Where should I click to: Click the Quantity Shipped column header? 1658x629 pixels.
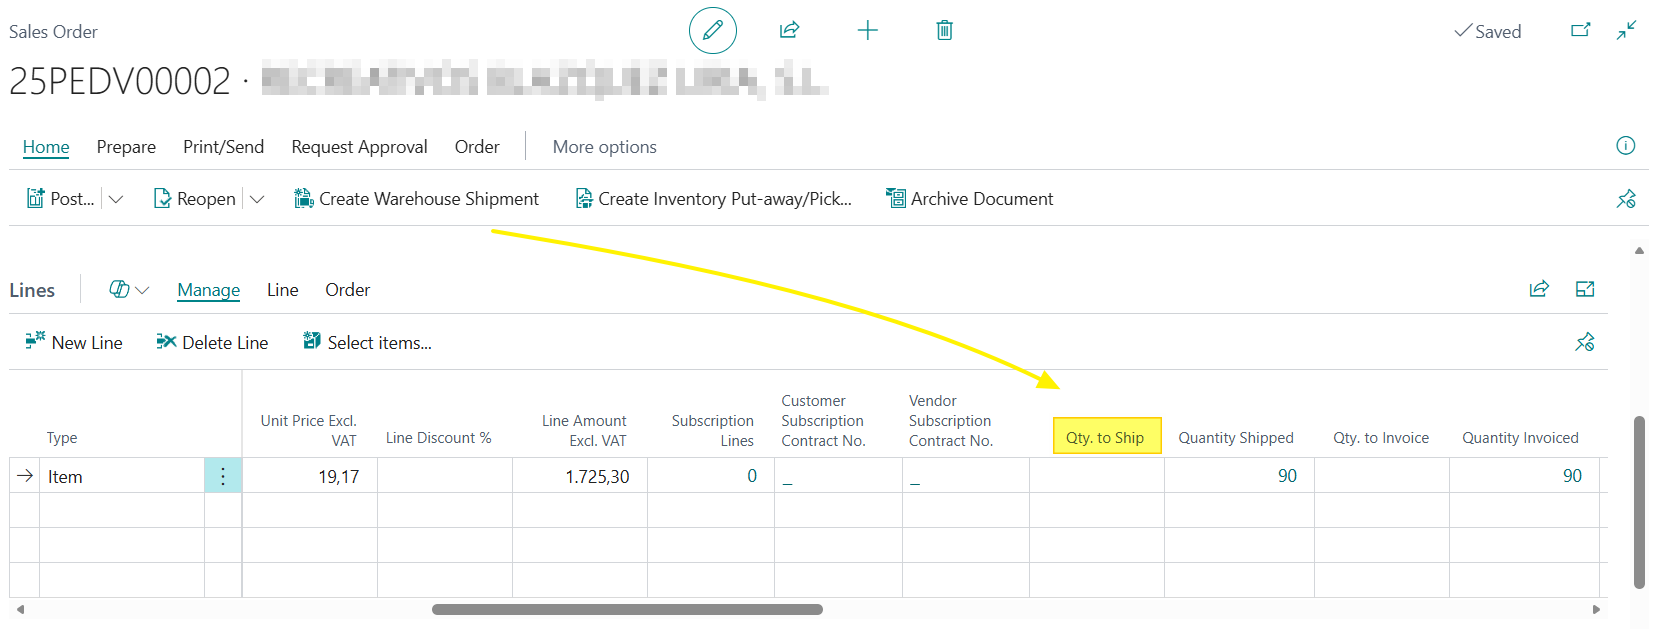pyautogui.click(x=1235, y=437)
